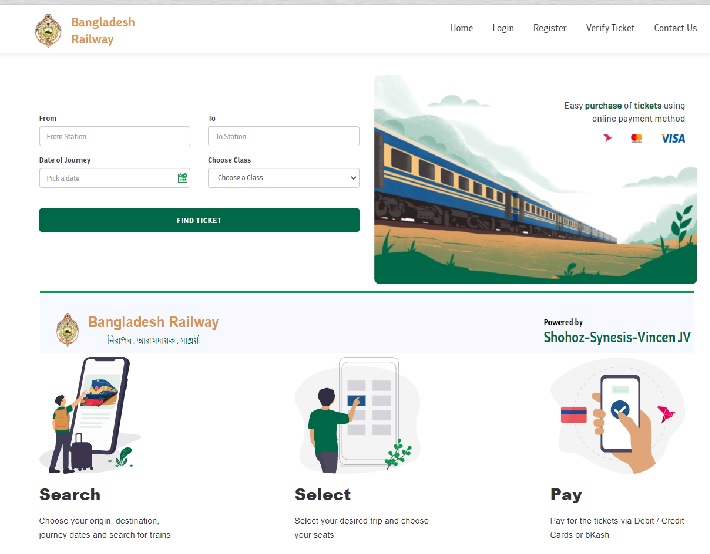Image resolution: width=710 pixels, height=554 pixels.
Task: Go to the Register page
Action: coord(550,28)
